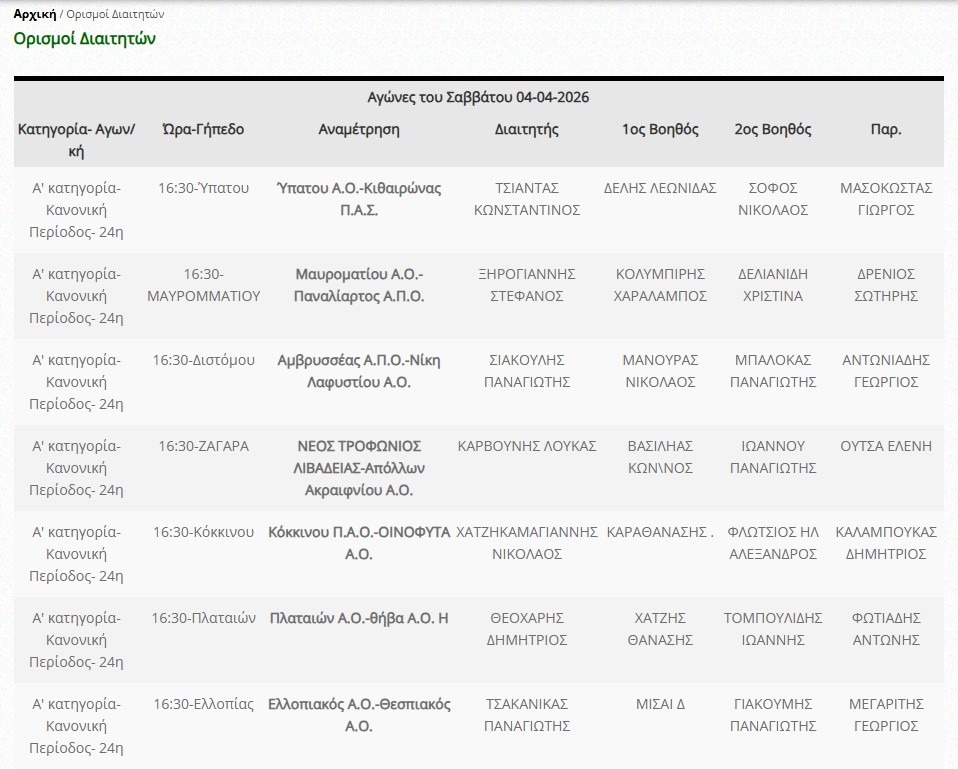Viewport: 958px width, 769px height.
Task: Click the Αναμέτρηση column header
Action: coord(359,130)
